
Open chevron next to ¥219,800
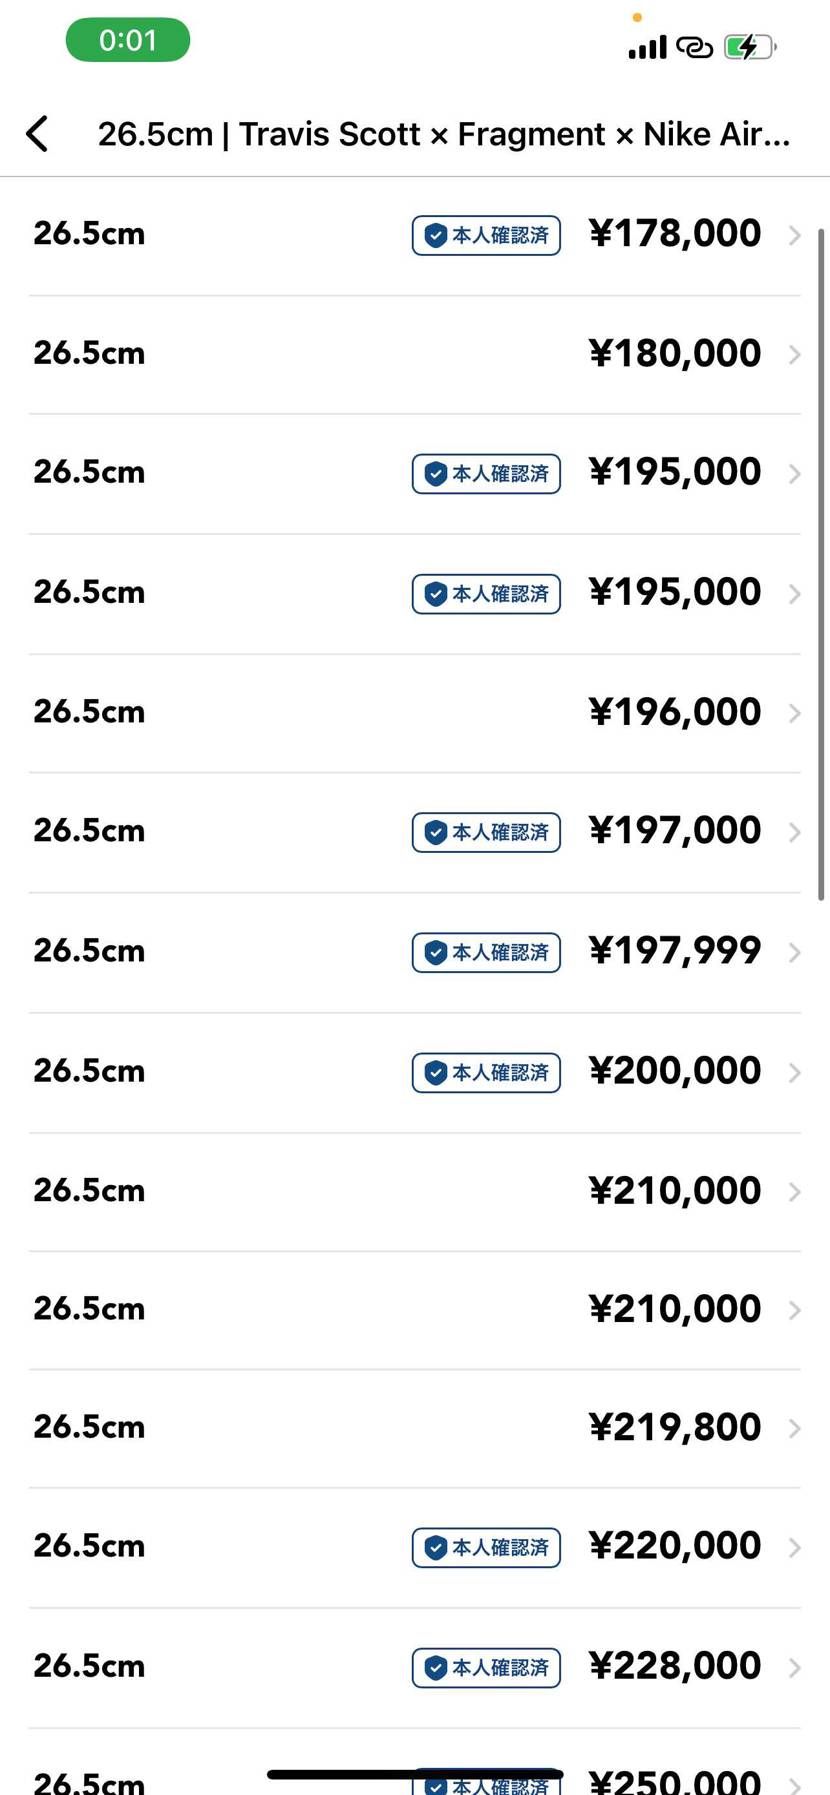tap(795, 1428)
